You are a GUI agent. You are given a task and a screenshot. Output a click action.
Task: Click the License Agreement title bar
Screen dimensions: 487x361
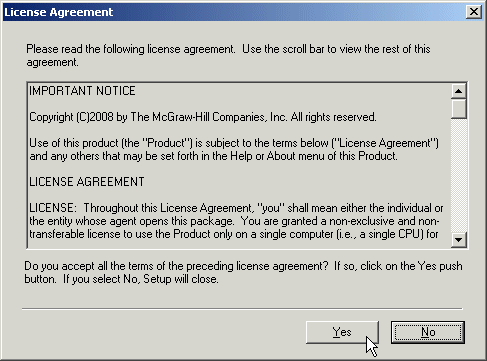(233, 12)
